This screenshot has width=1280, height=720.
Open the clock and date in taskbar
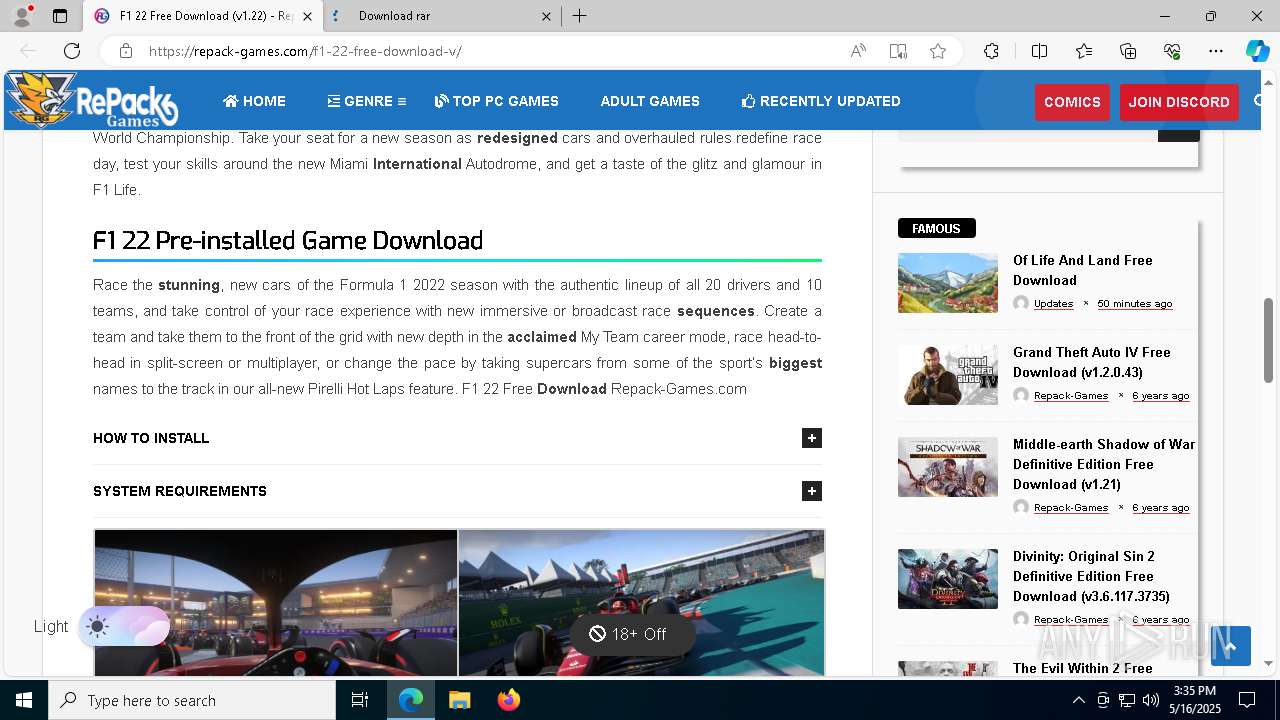(1194, 700)
